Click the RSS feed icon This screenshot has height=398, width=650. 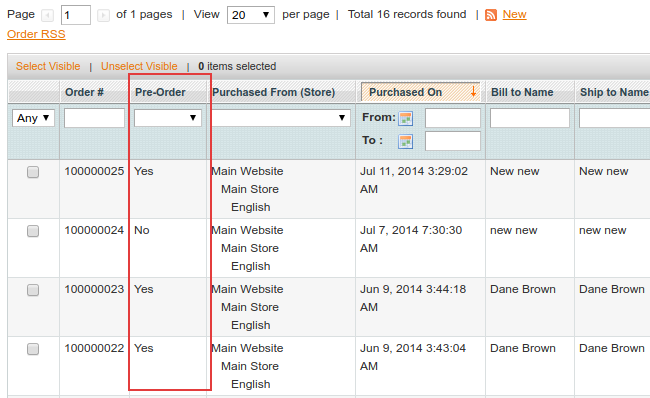click(491, 15)
